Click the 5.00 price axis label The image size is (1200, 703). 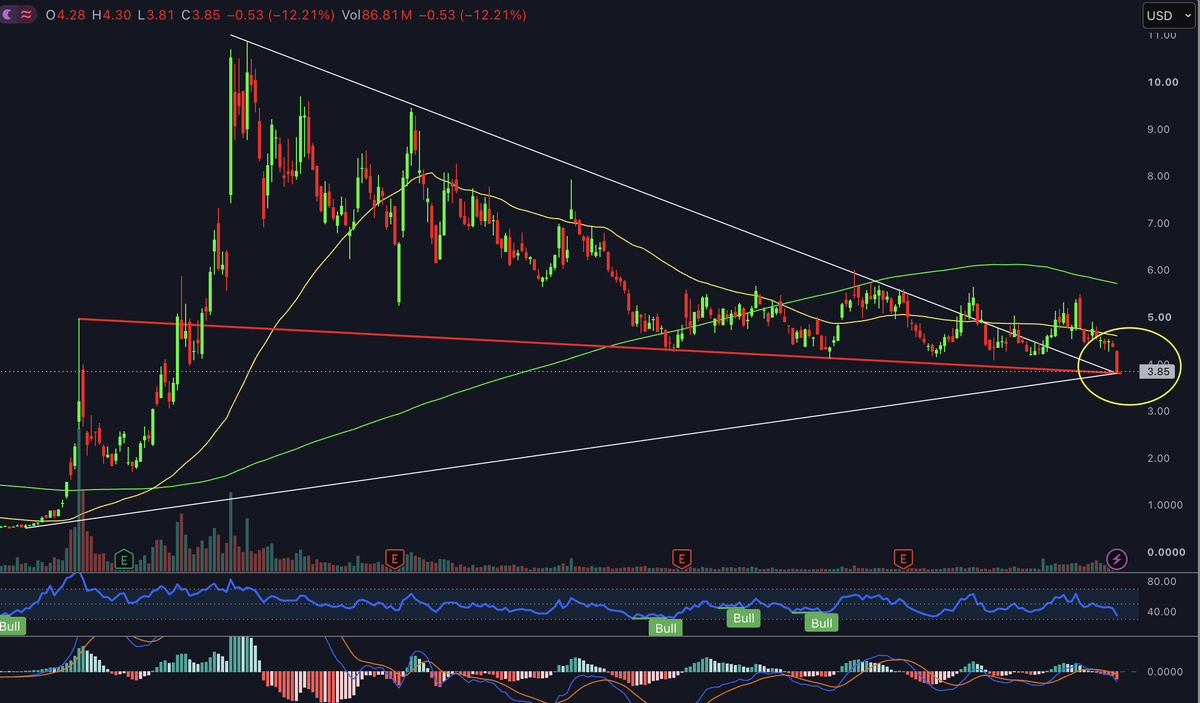[x=1158, y=317]
